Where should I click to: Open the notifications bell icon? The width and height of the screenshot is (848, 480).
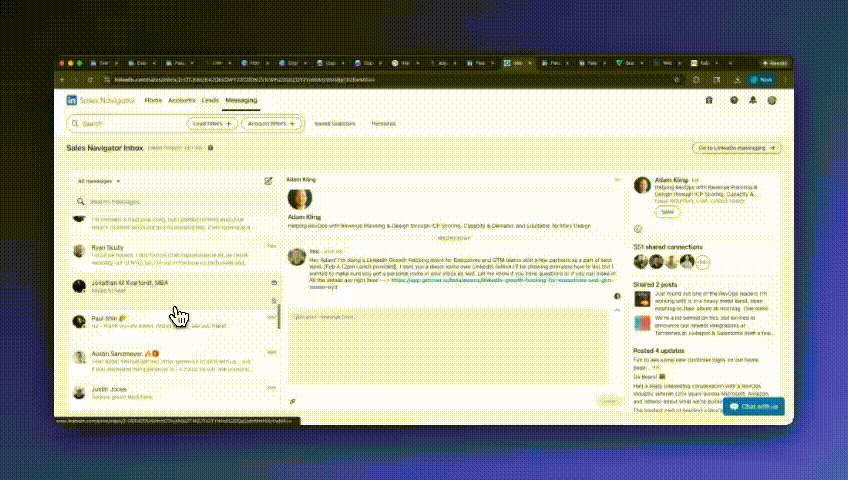753,101
